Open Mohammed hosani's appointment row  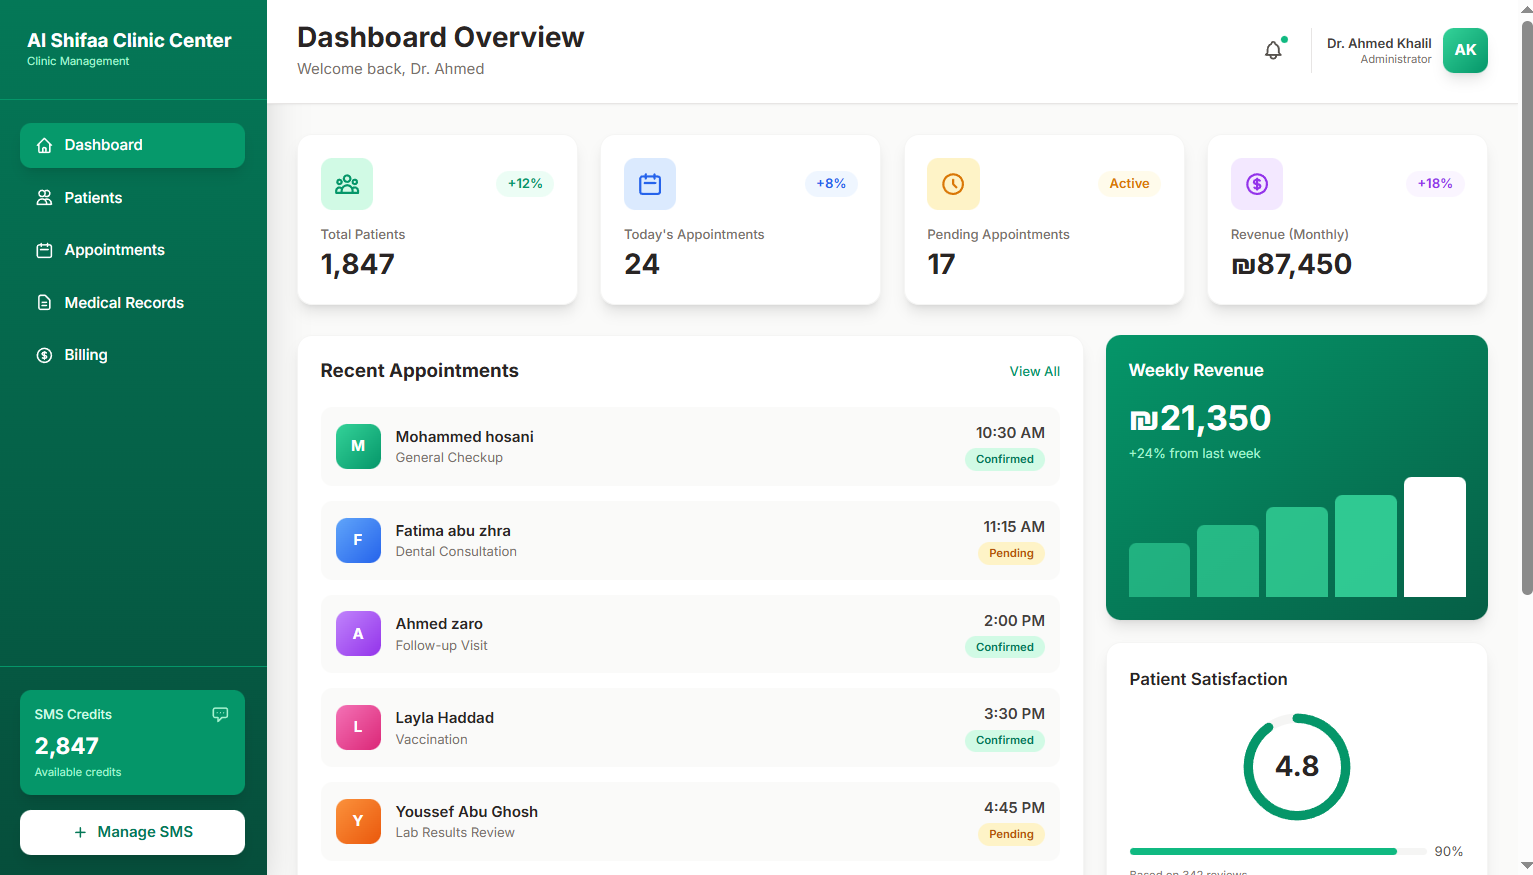[689, 446]
